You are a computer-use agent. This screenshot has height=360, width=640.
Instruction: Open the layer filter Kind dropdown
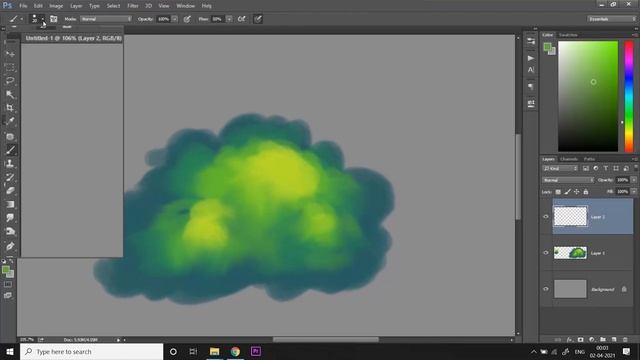coord(560,168)
